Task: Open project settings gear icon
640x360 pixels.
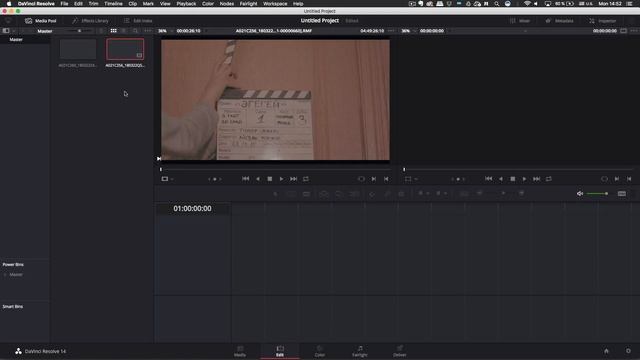Action: (x=628, y=351)
